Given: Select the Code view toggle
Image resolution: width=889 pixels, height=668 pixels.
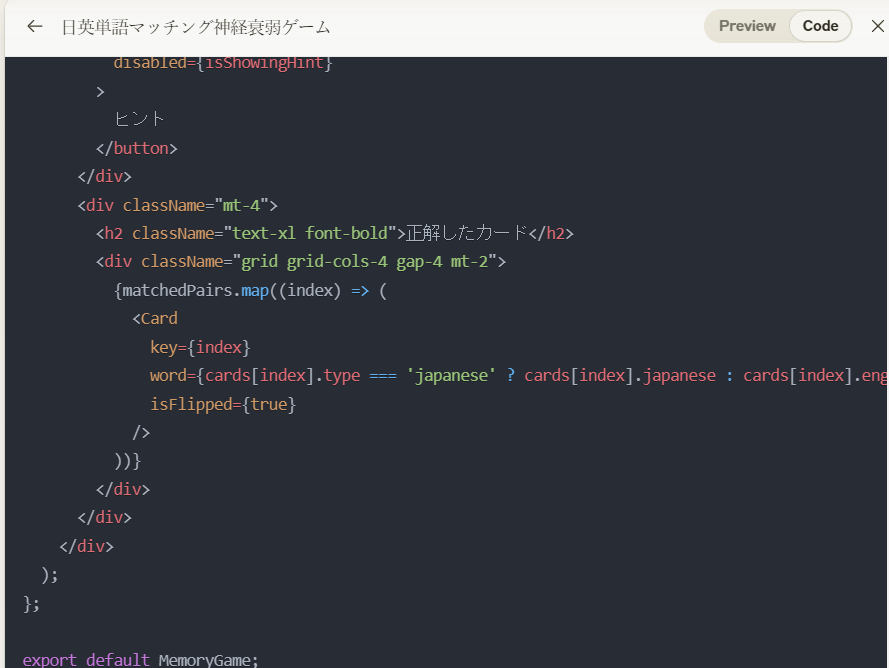Looking at the screenshot, I should pyautogui.click(x=820, y=26).
